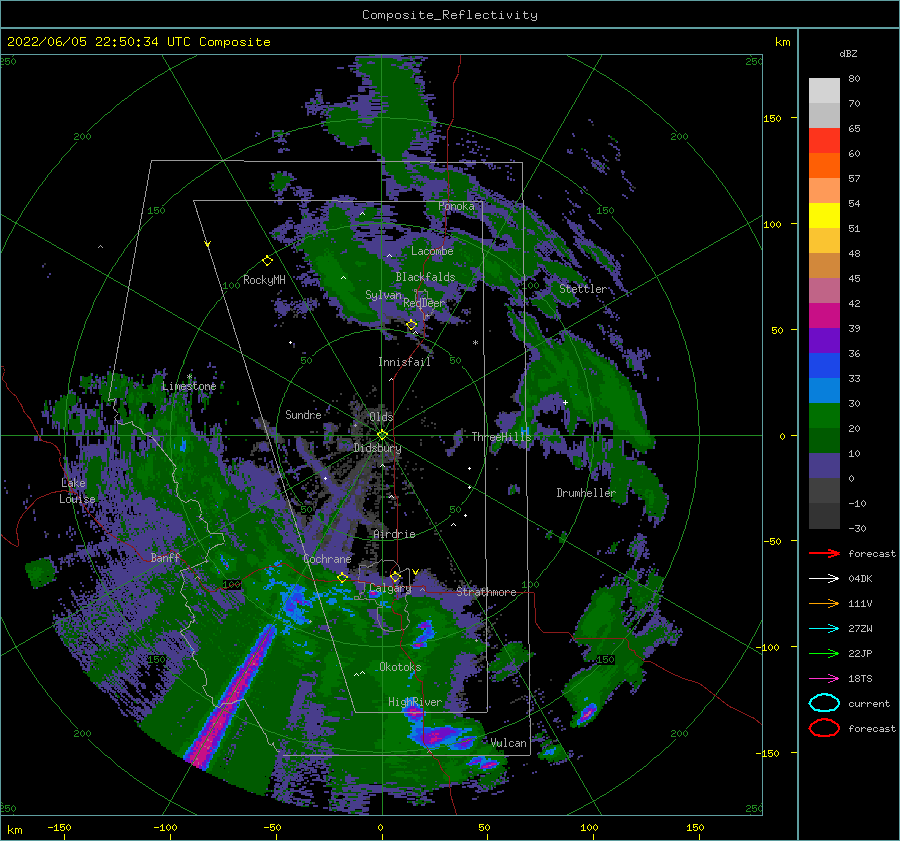The image size is (900, 841).
Task: Click the Ponoka city label
Action: (456, 206)
